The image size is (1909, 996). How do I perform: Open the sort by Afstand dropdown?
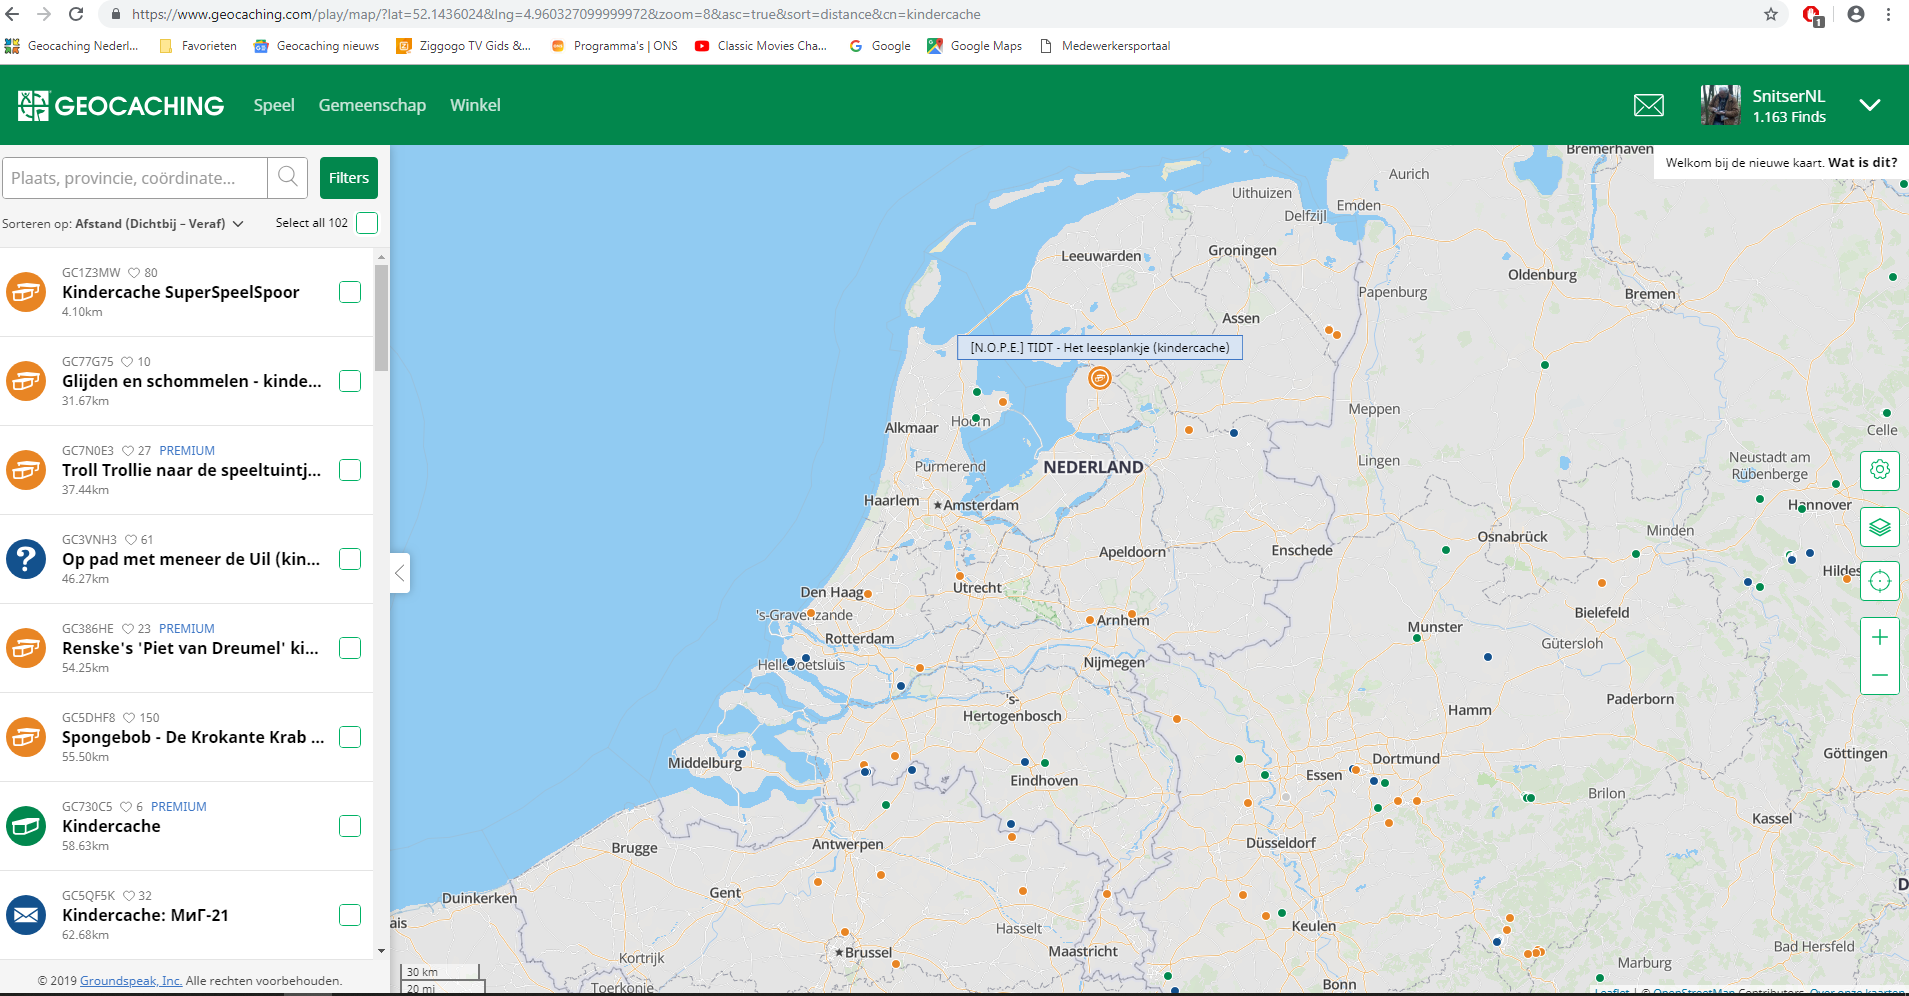[x=160, y=224]
